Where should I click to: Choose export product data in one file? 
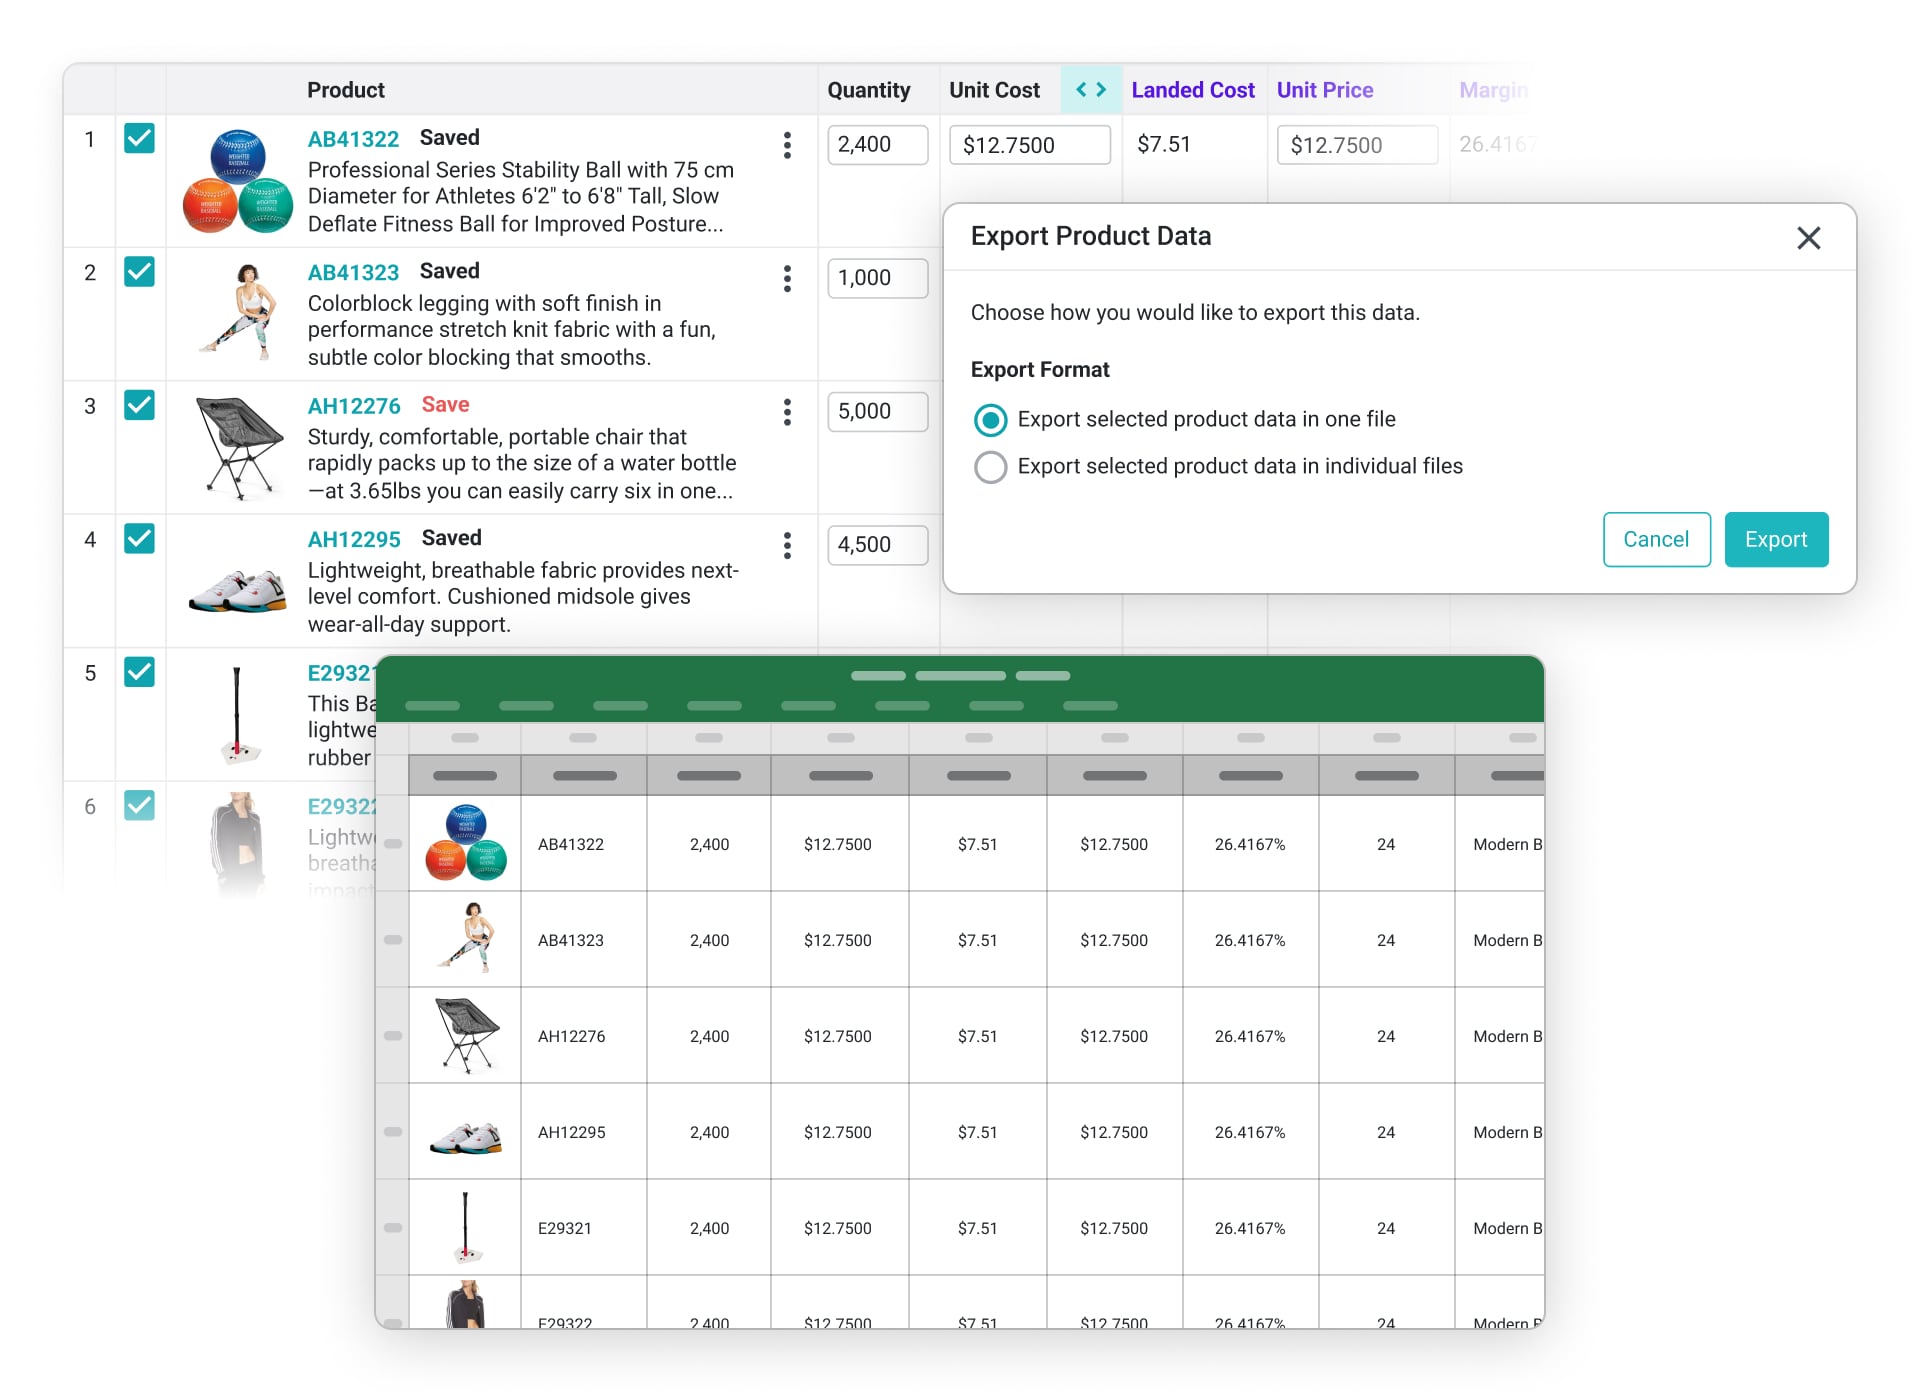pos(990,420)
